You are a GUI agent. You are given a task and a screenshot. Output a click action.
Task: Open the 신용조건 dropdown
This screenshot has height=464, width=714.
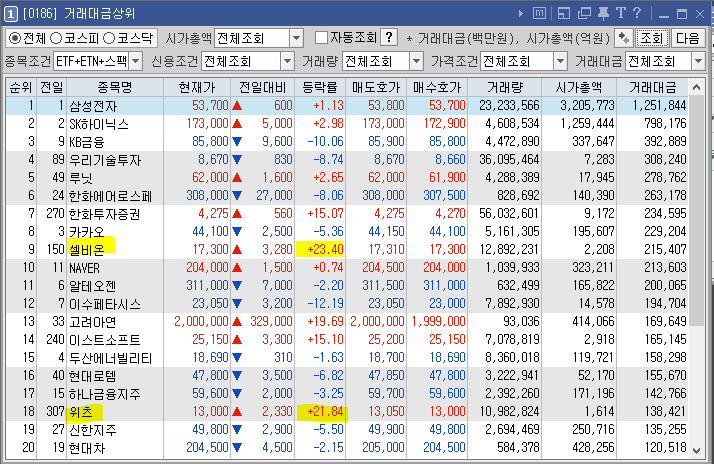point(287,61)
